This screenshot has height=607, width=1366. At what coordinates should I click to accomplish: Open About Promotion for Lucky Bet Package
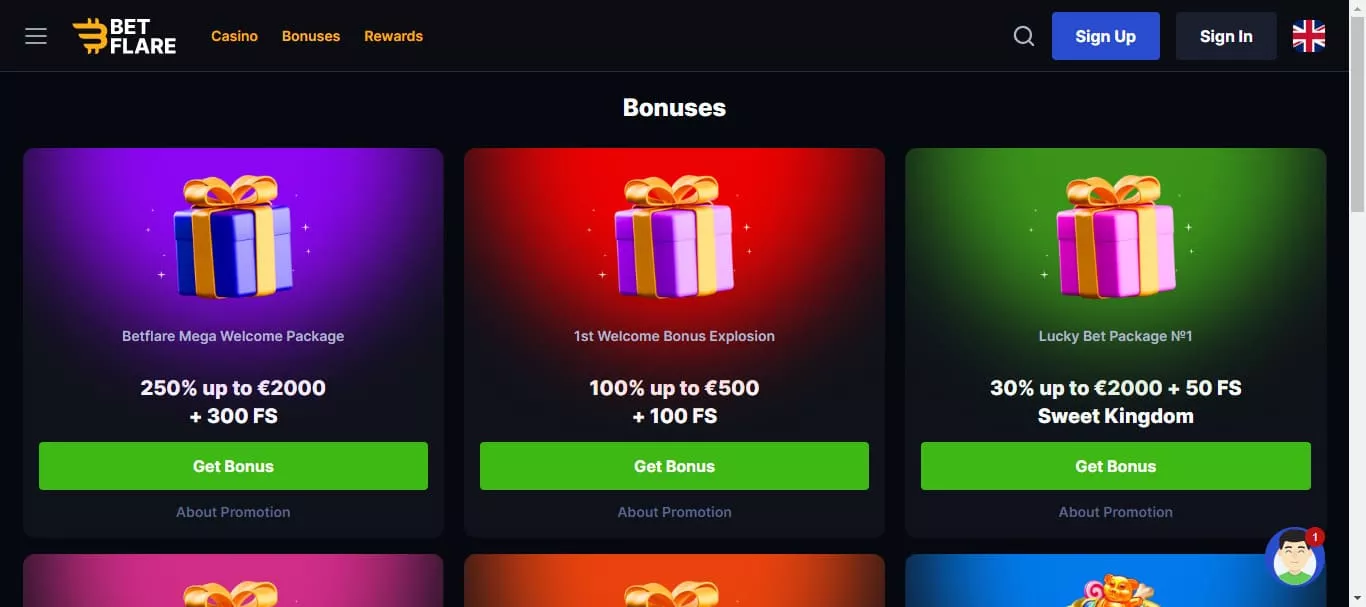coord(1115,512)
